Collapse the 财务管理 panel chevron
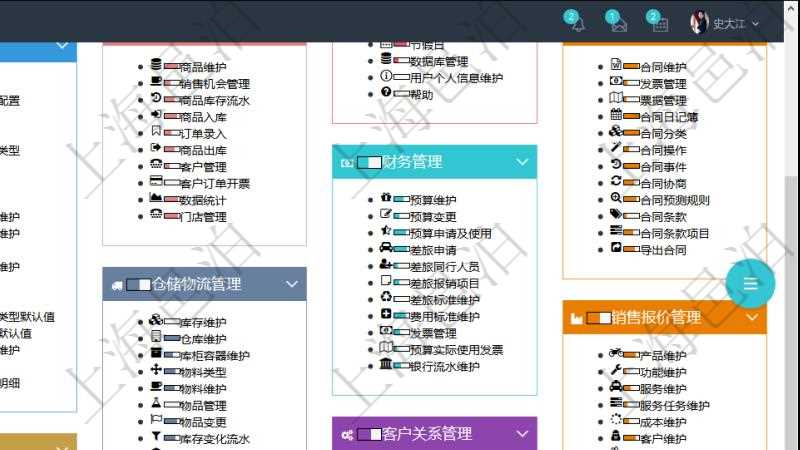 coord(522,162)
